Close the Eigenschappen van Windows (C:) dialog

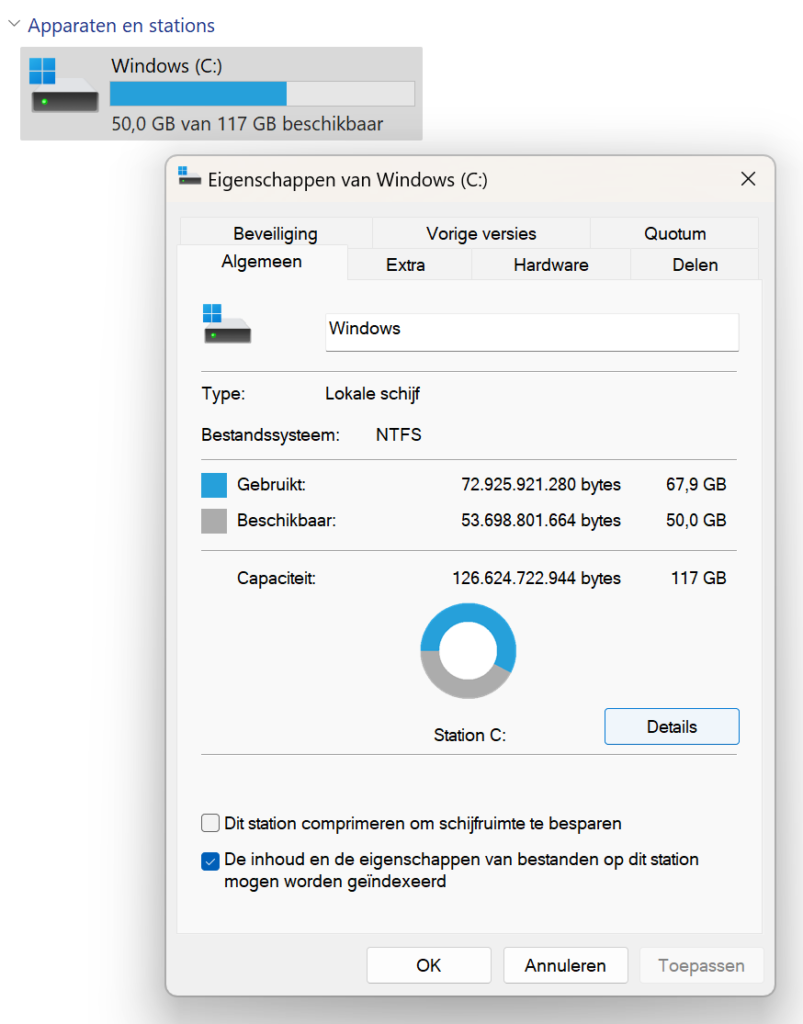(748, 179)
